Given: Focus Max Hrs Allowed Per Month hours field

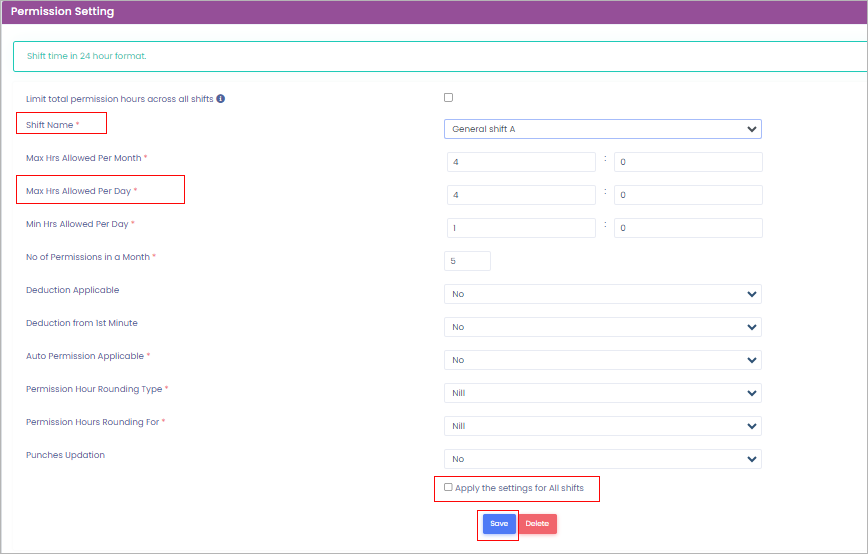Looking at the screenshot, I should [x=521, y=162].
